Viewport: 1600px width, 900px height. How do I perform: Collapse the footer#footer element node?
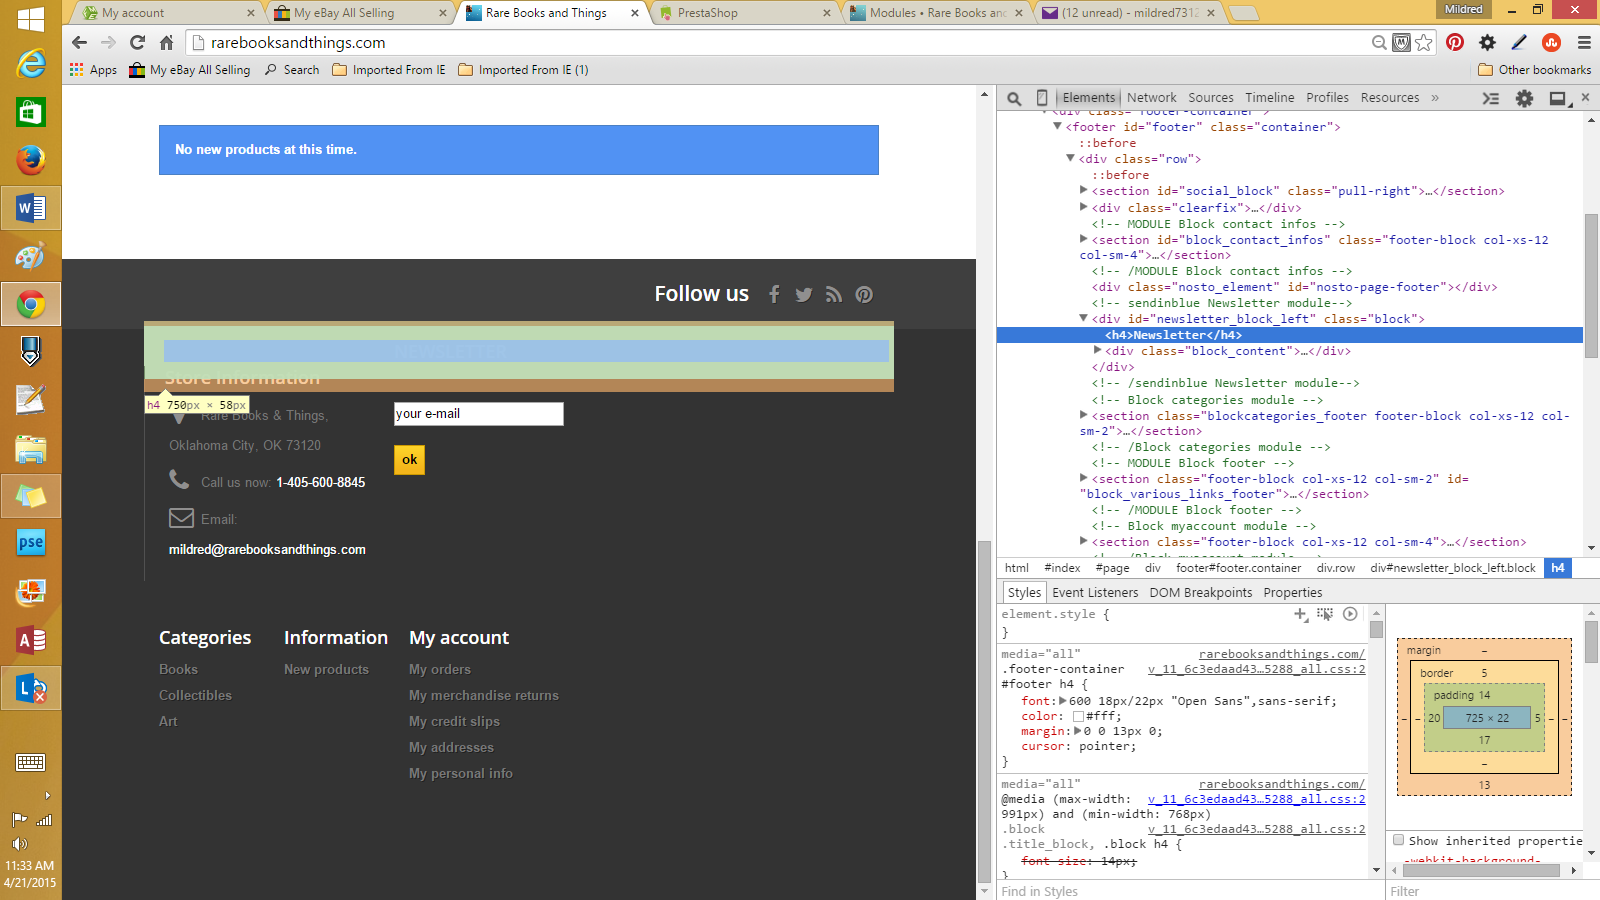[1057, 127]
